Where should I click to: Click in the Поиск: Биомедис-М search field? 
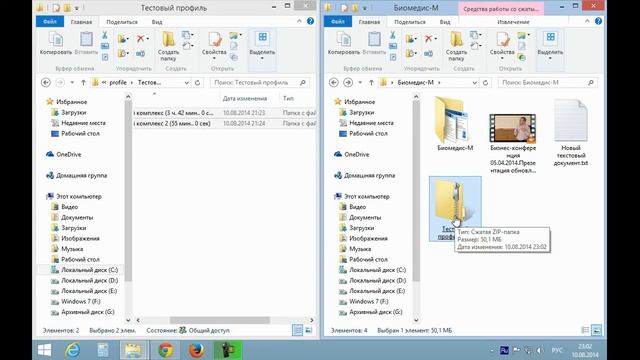pyautogui.click(x=547, y=82)
